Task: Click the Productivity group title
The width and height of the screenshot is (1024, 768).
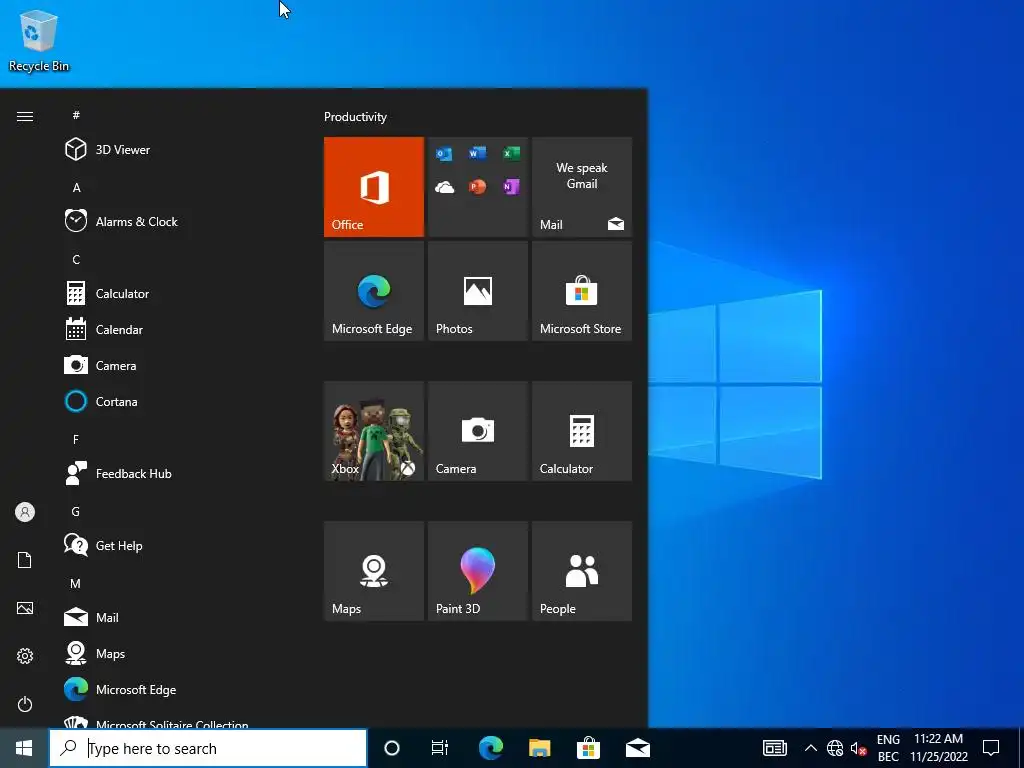Action: [x=355, y=117]
